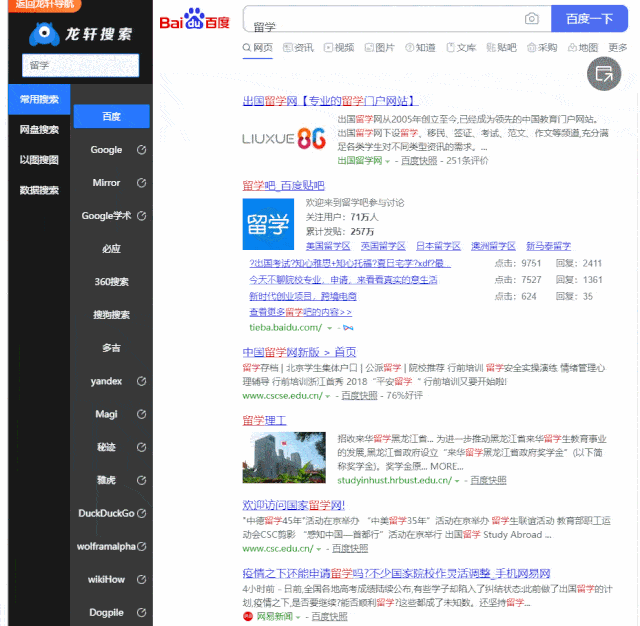The image size is (640, 626).
Task: Select the 多吉 search engine
Action: 111,348
